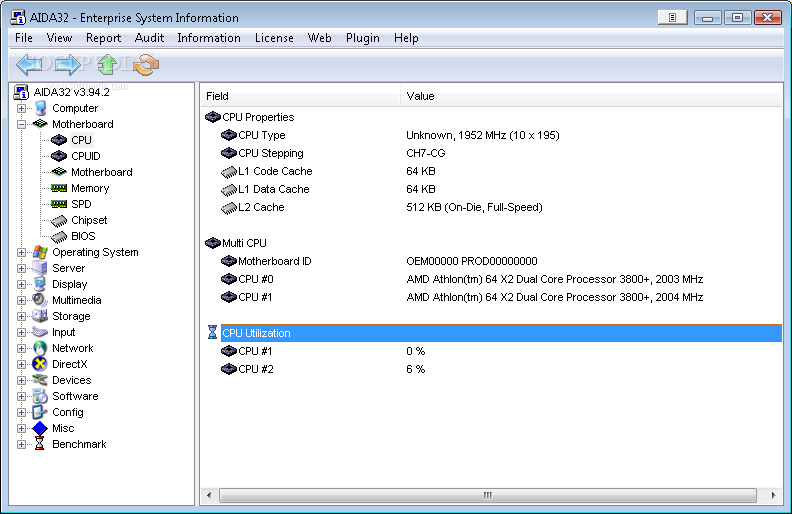Screen dimensions: 792x514
Task: Click the Forward arrow toolbar icon
Action: click(68, 64)
